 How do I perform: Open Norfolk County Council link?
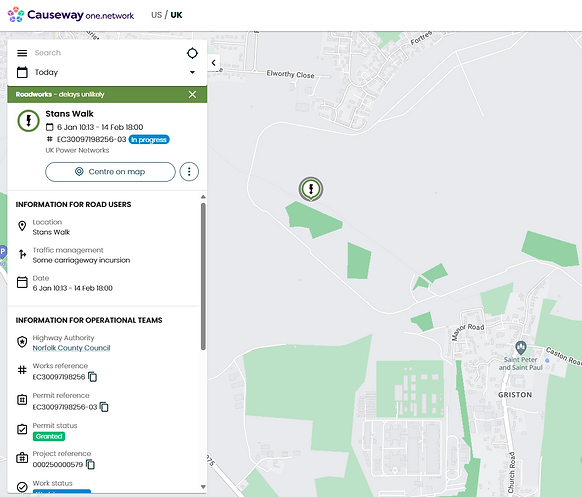click(x=71, y=348)
